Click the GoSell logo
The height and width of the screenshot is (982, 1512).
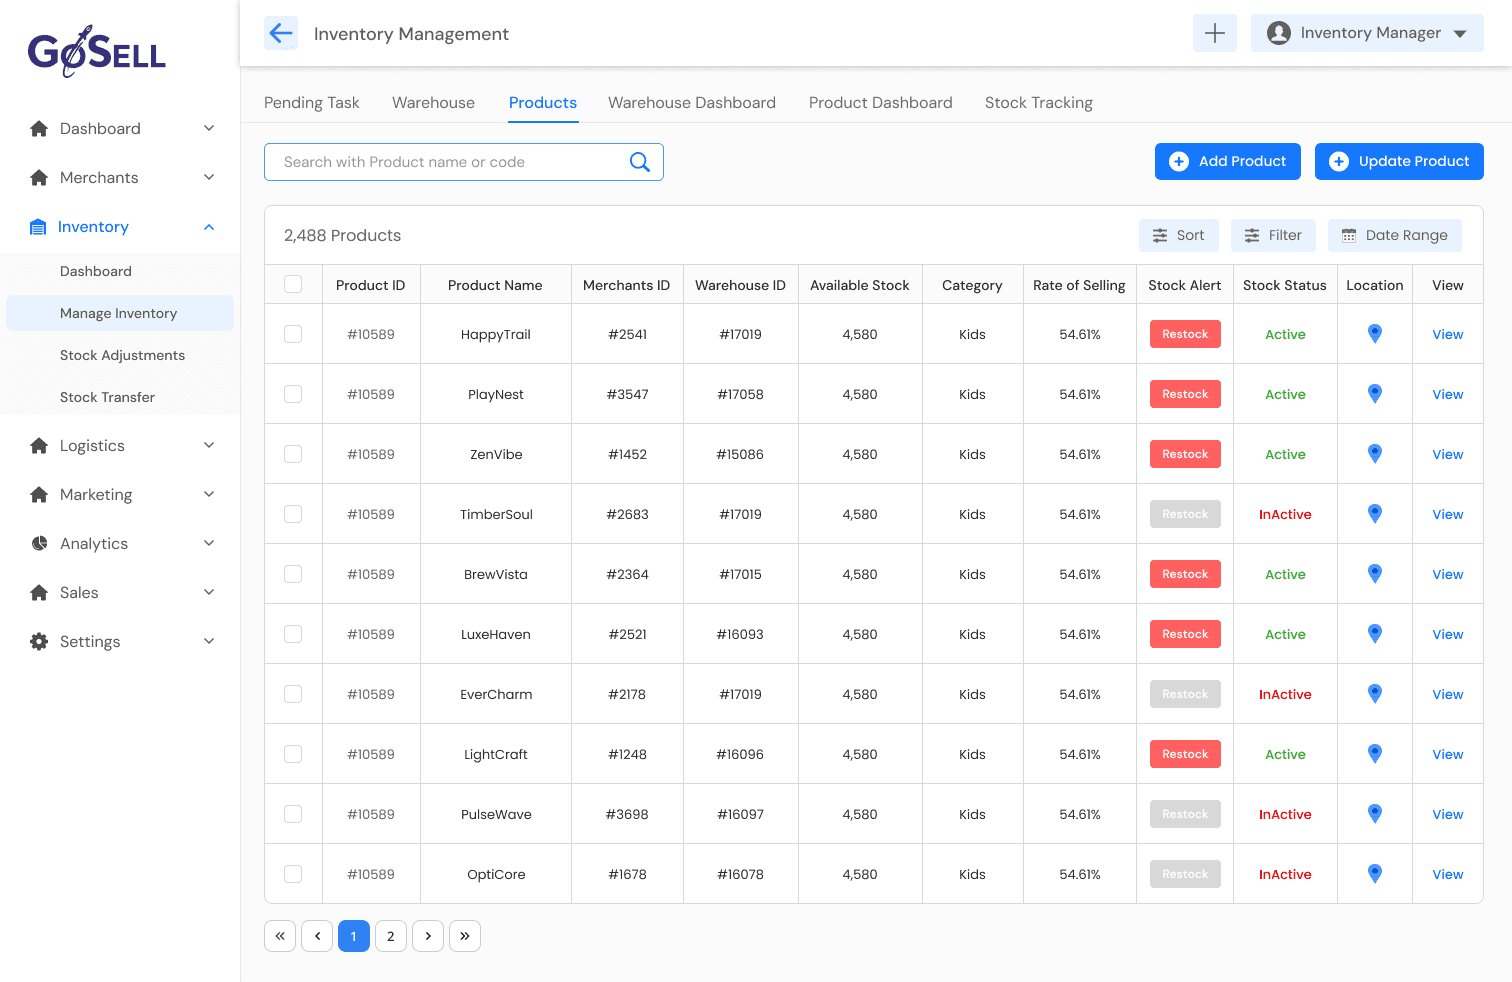97,51
